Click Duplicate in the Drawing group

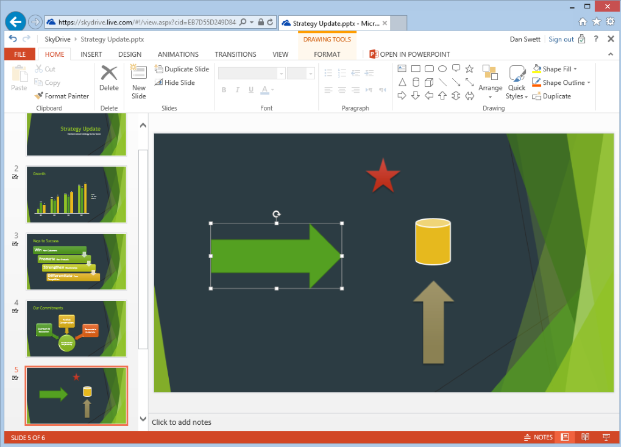click(x=551, y=96)
